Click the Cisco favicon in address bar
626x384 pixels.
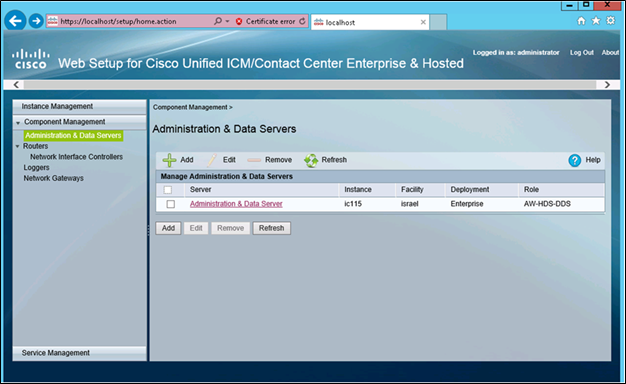tap(53, 21)
